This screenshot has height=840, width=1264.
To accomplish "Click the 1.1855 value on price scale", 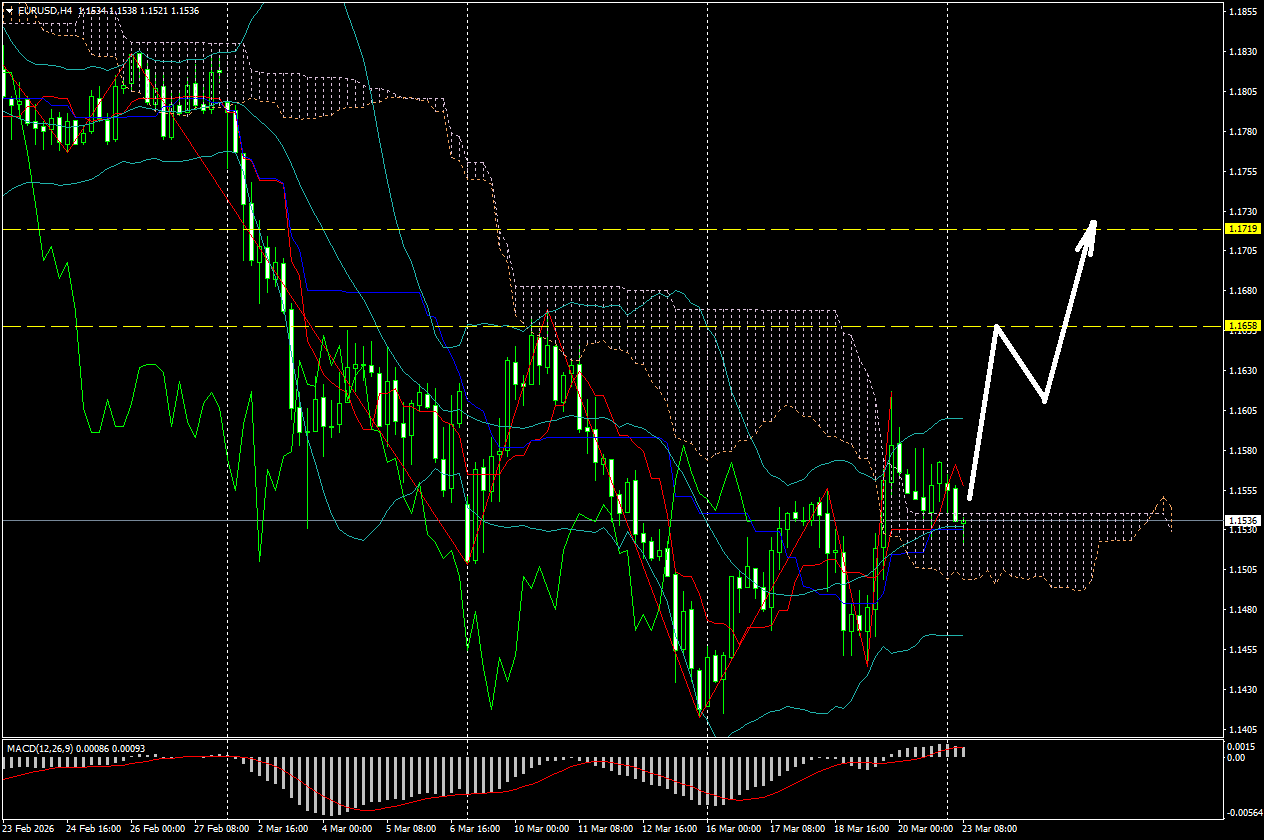I will click(1243, 12).
